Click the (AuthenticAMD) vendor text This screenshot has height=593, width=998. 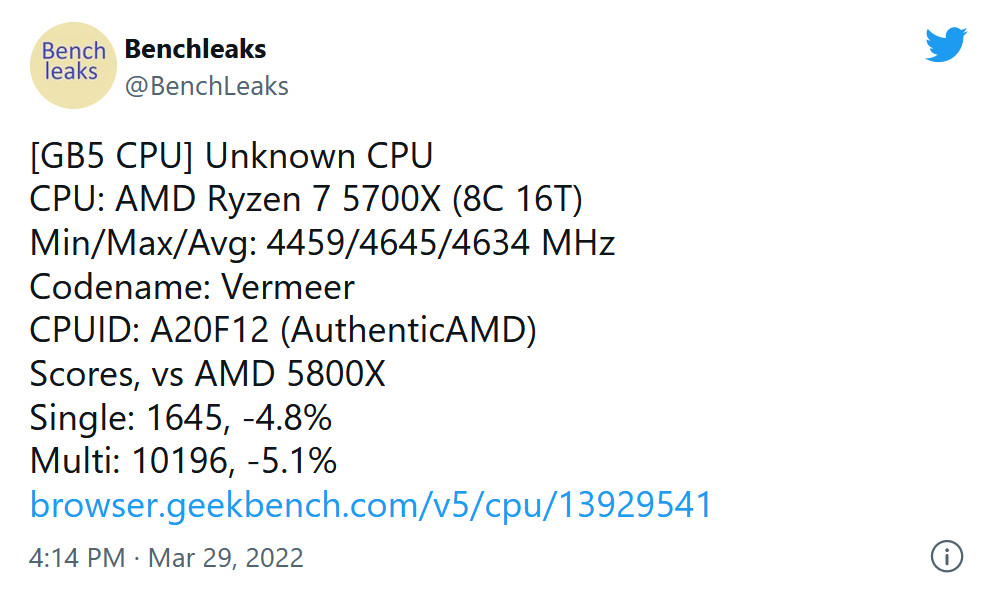tap(408, 330)
